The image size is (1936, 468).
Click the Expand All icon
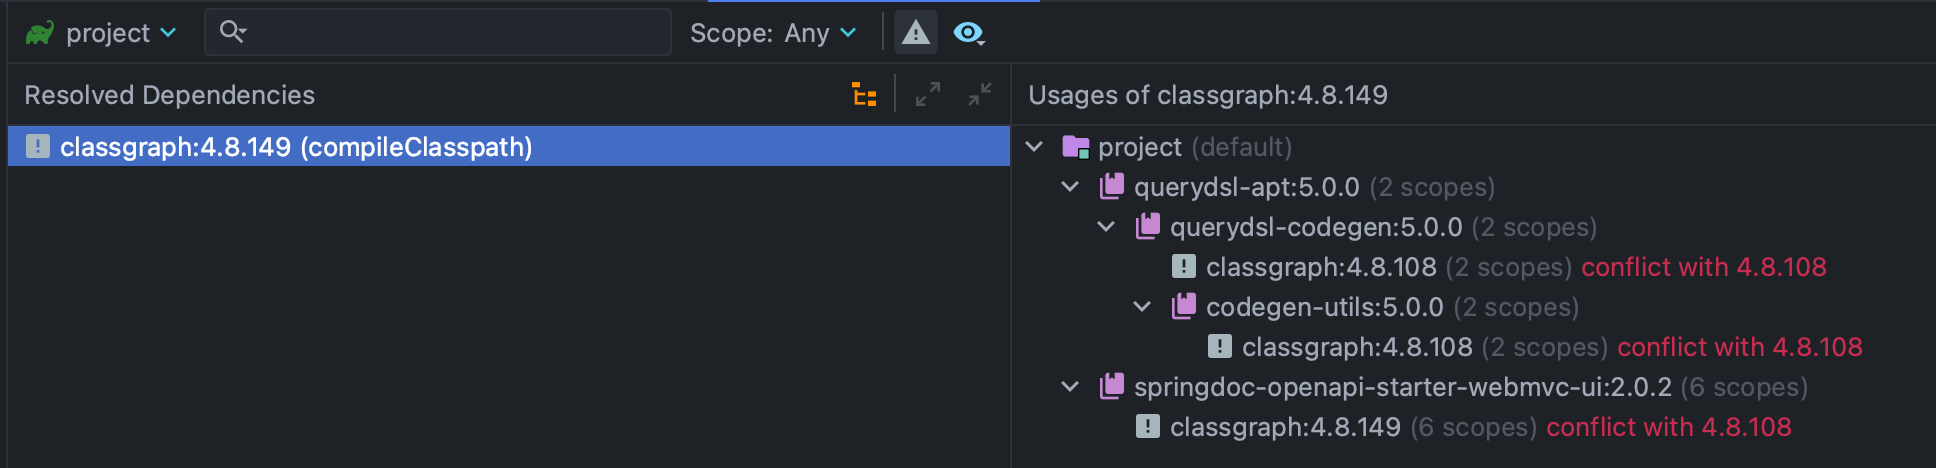(928, 95)
